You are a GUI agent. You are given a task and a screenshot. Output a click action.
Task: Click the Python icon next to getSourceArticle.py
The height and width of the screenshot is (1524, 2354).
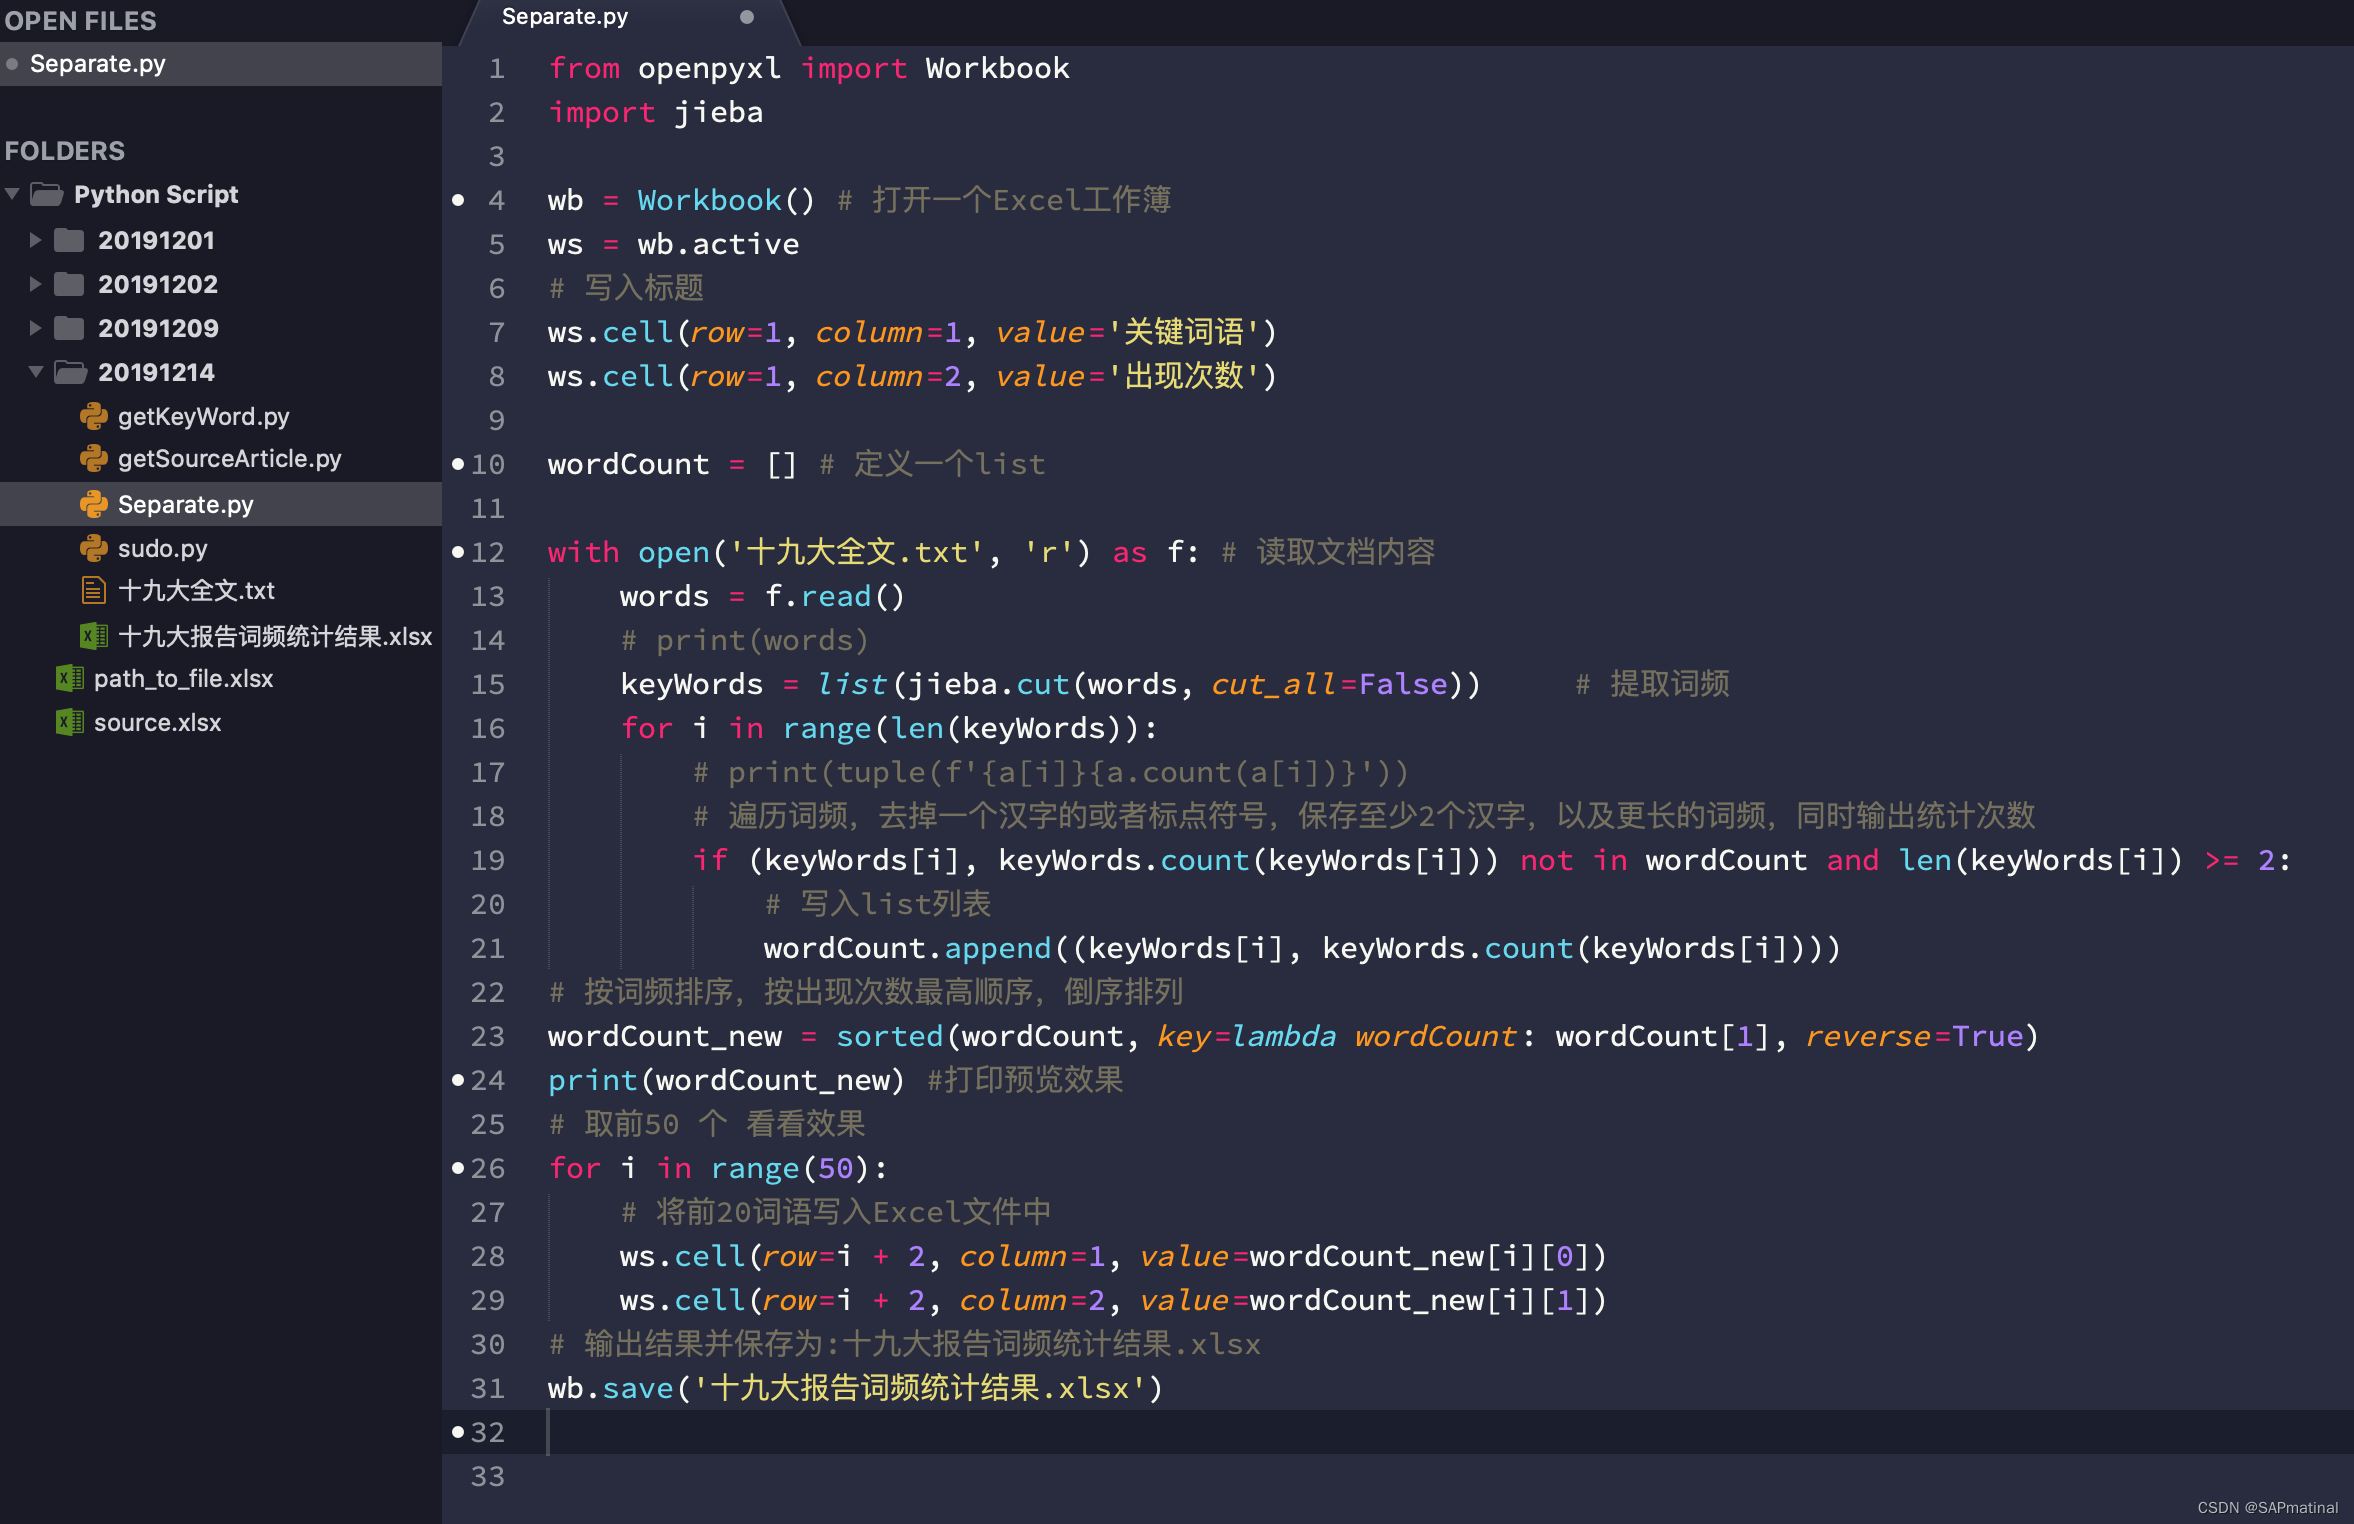[93, 458]
